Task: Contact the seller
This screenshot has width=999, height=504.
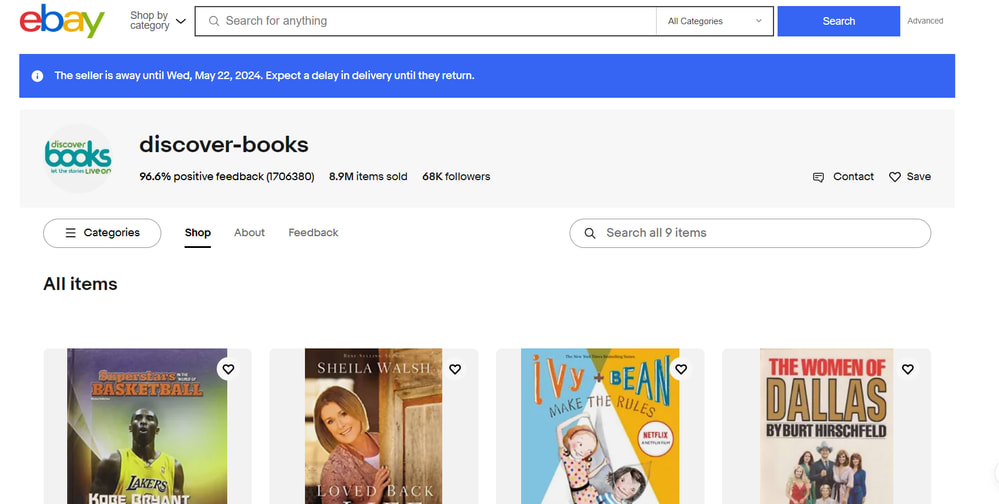Action: click(843, 176)
